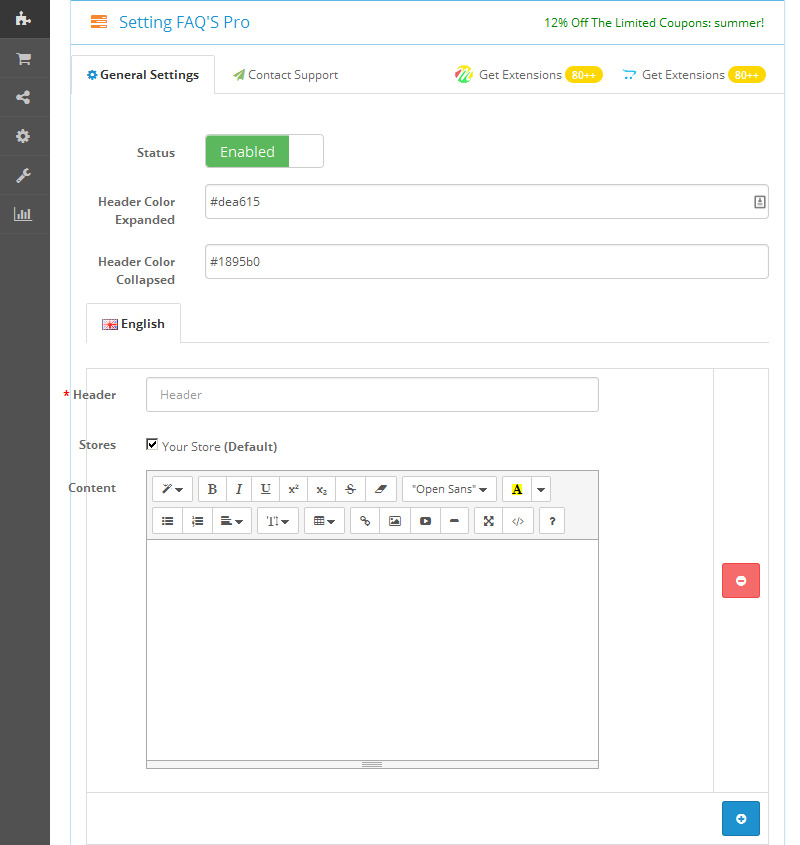The height and width of the screenshot is (845, 800).
Task: Toggle the unordered list button
Action: tap(168, 521)
